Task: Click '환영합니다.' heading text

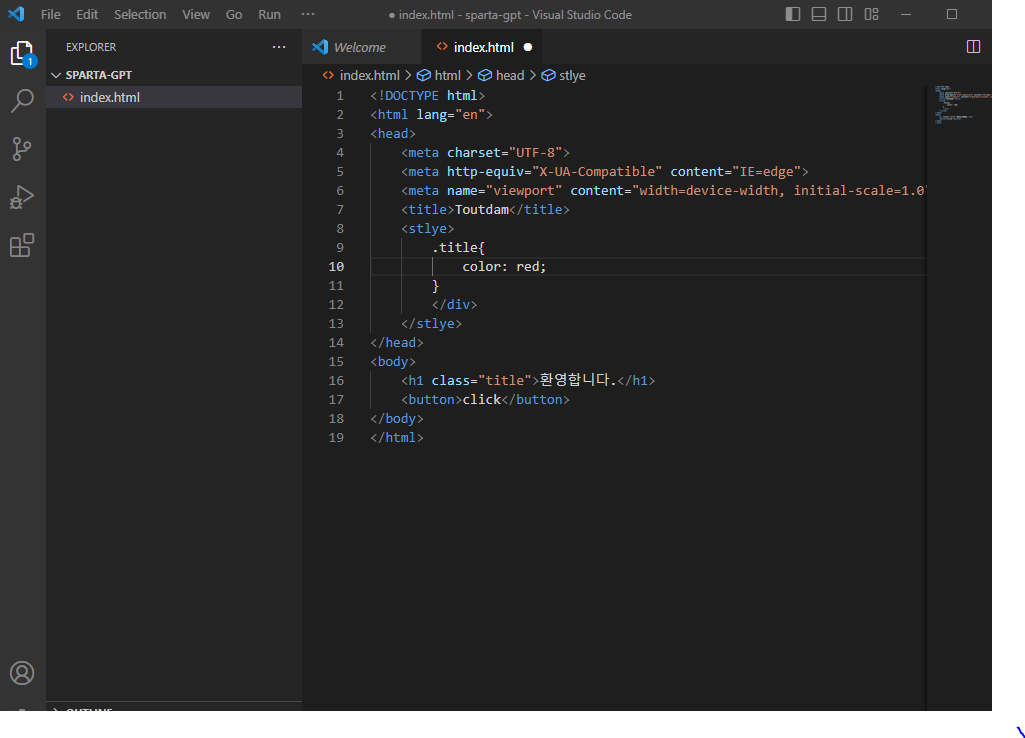Action: pyautogui.click(x=578, y=380)
